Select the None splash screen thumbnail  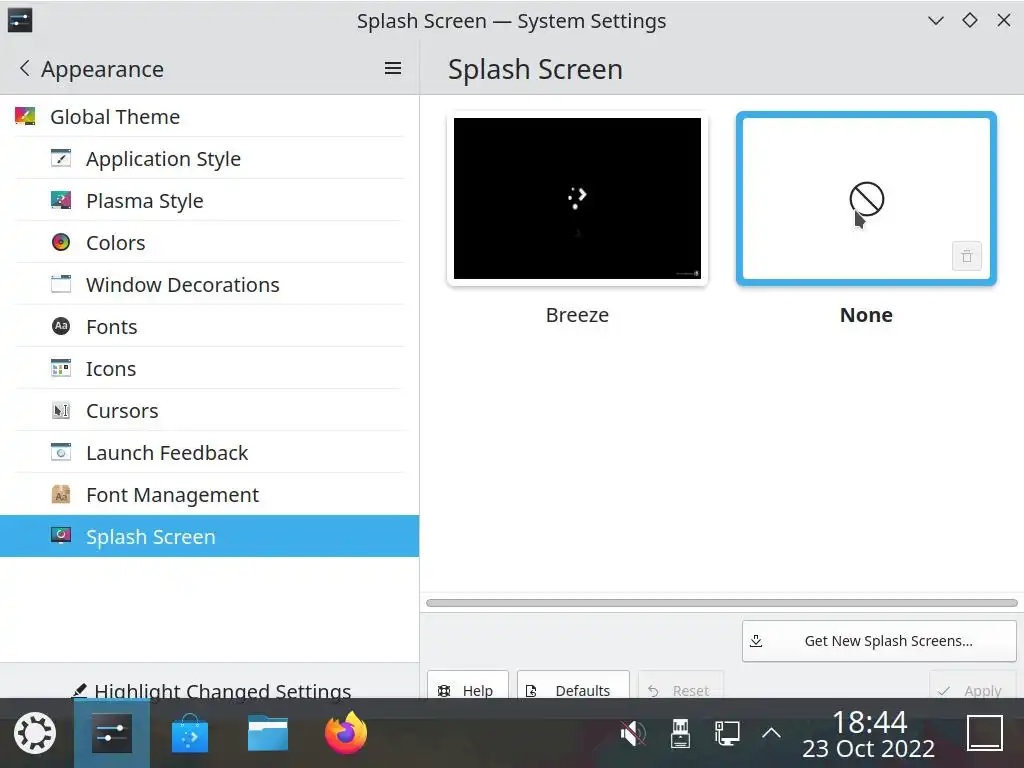[866, 199]
